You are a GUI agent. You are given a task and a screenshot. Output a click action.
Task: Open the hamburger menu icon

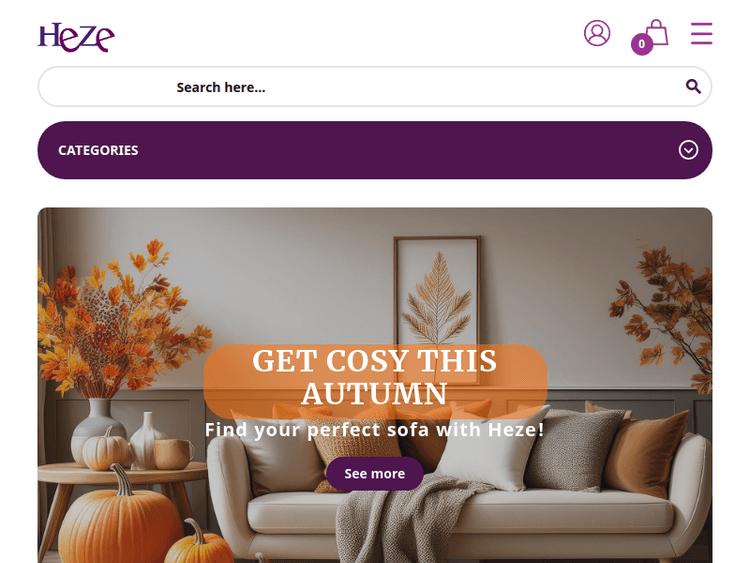[701, 33]
